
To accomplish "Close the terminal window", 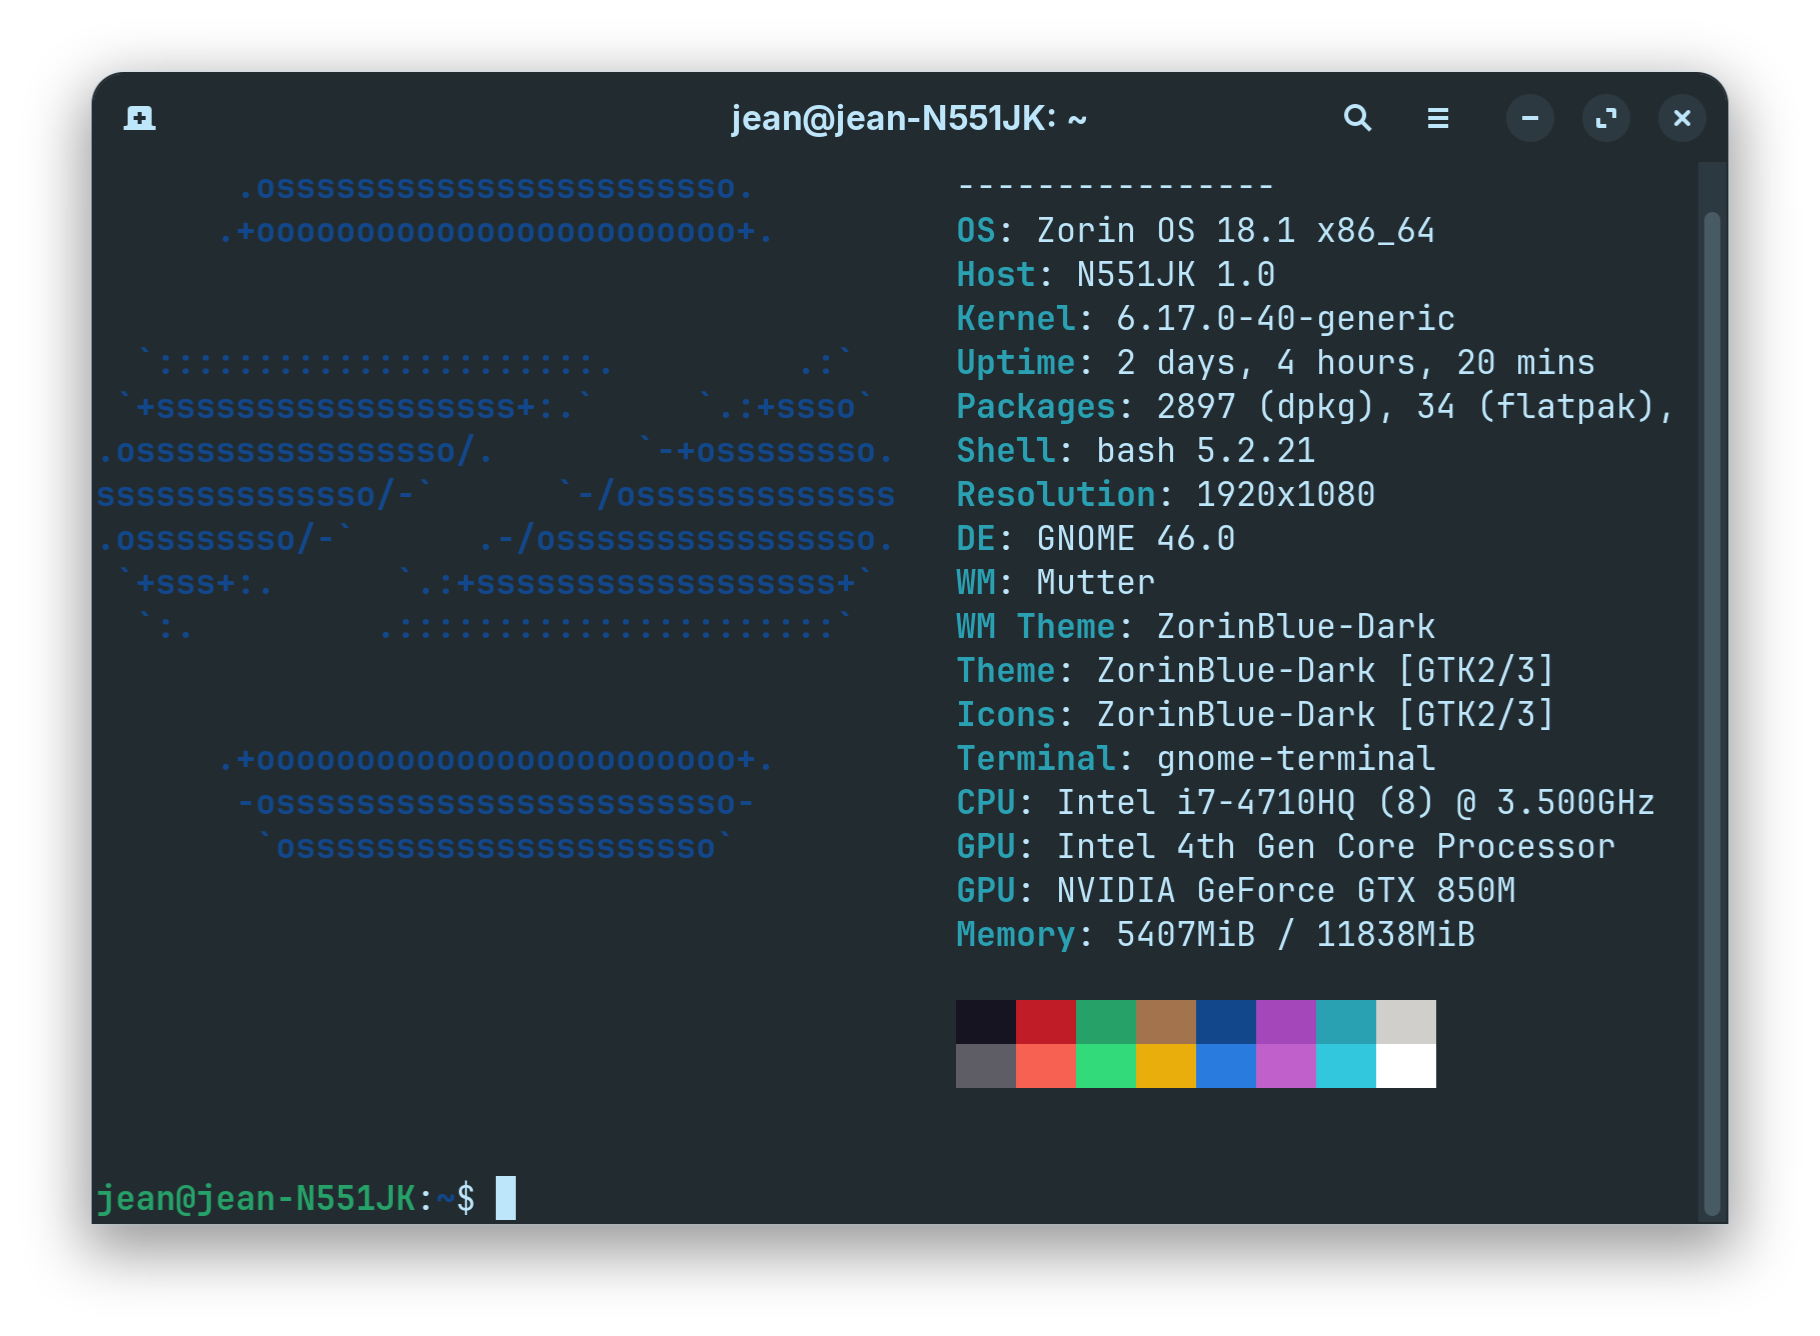I will pyautogui.click(x=1682, y=118).
